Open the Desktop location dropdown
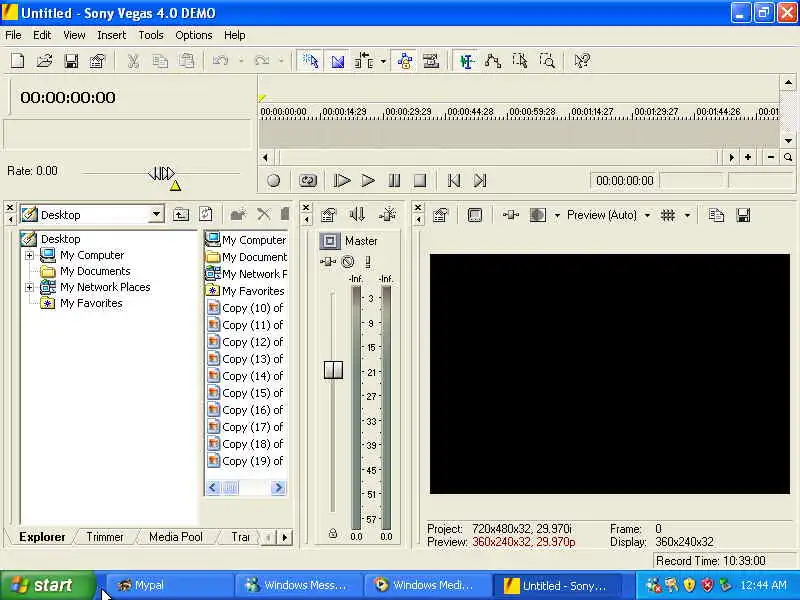This screenshot has height=600, width=800. pos(157,214)
